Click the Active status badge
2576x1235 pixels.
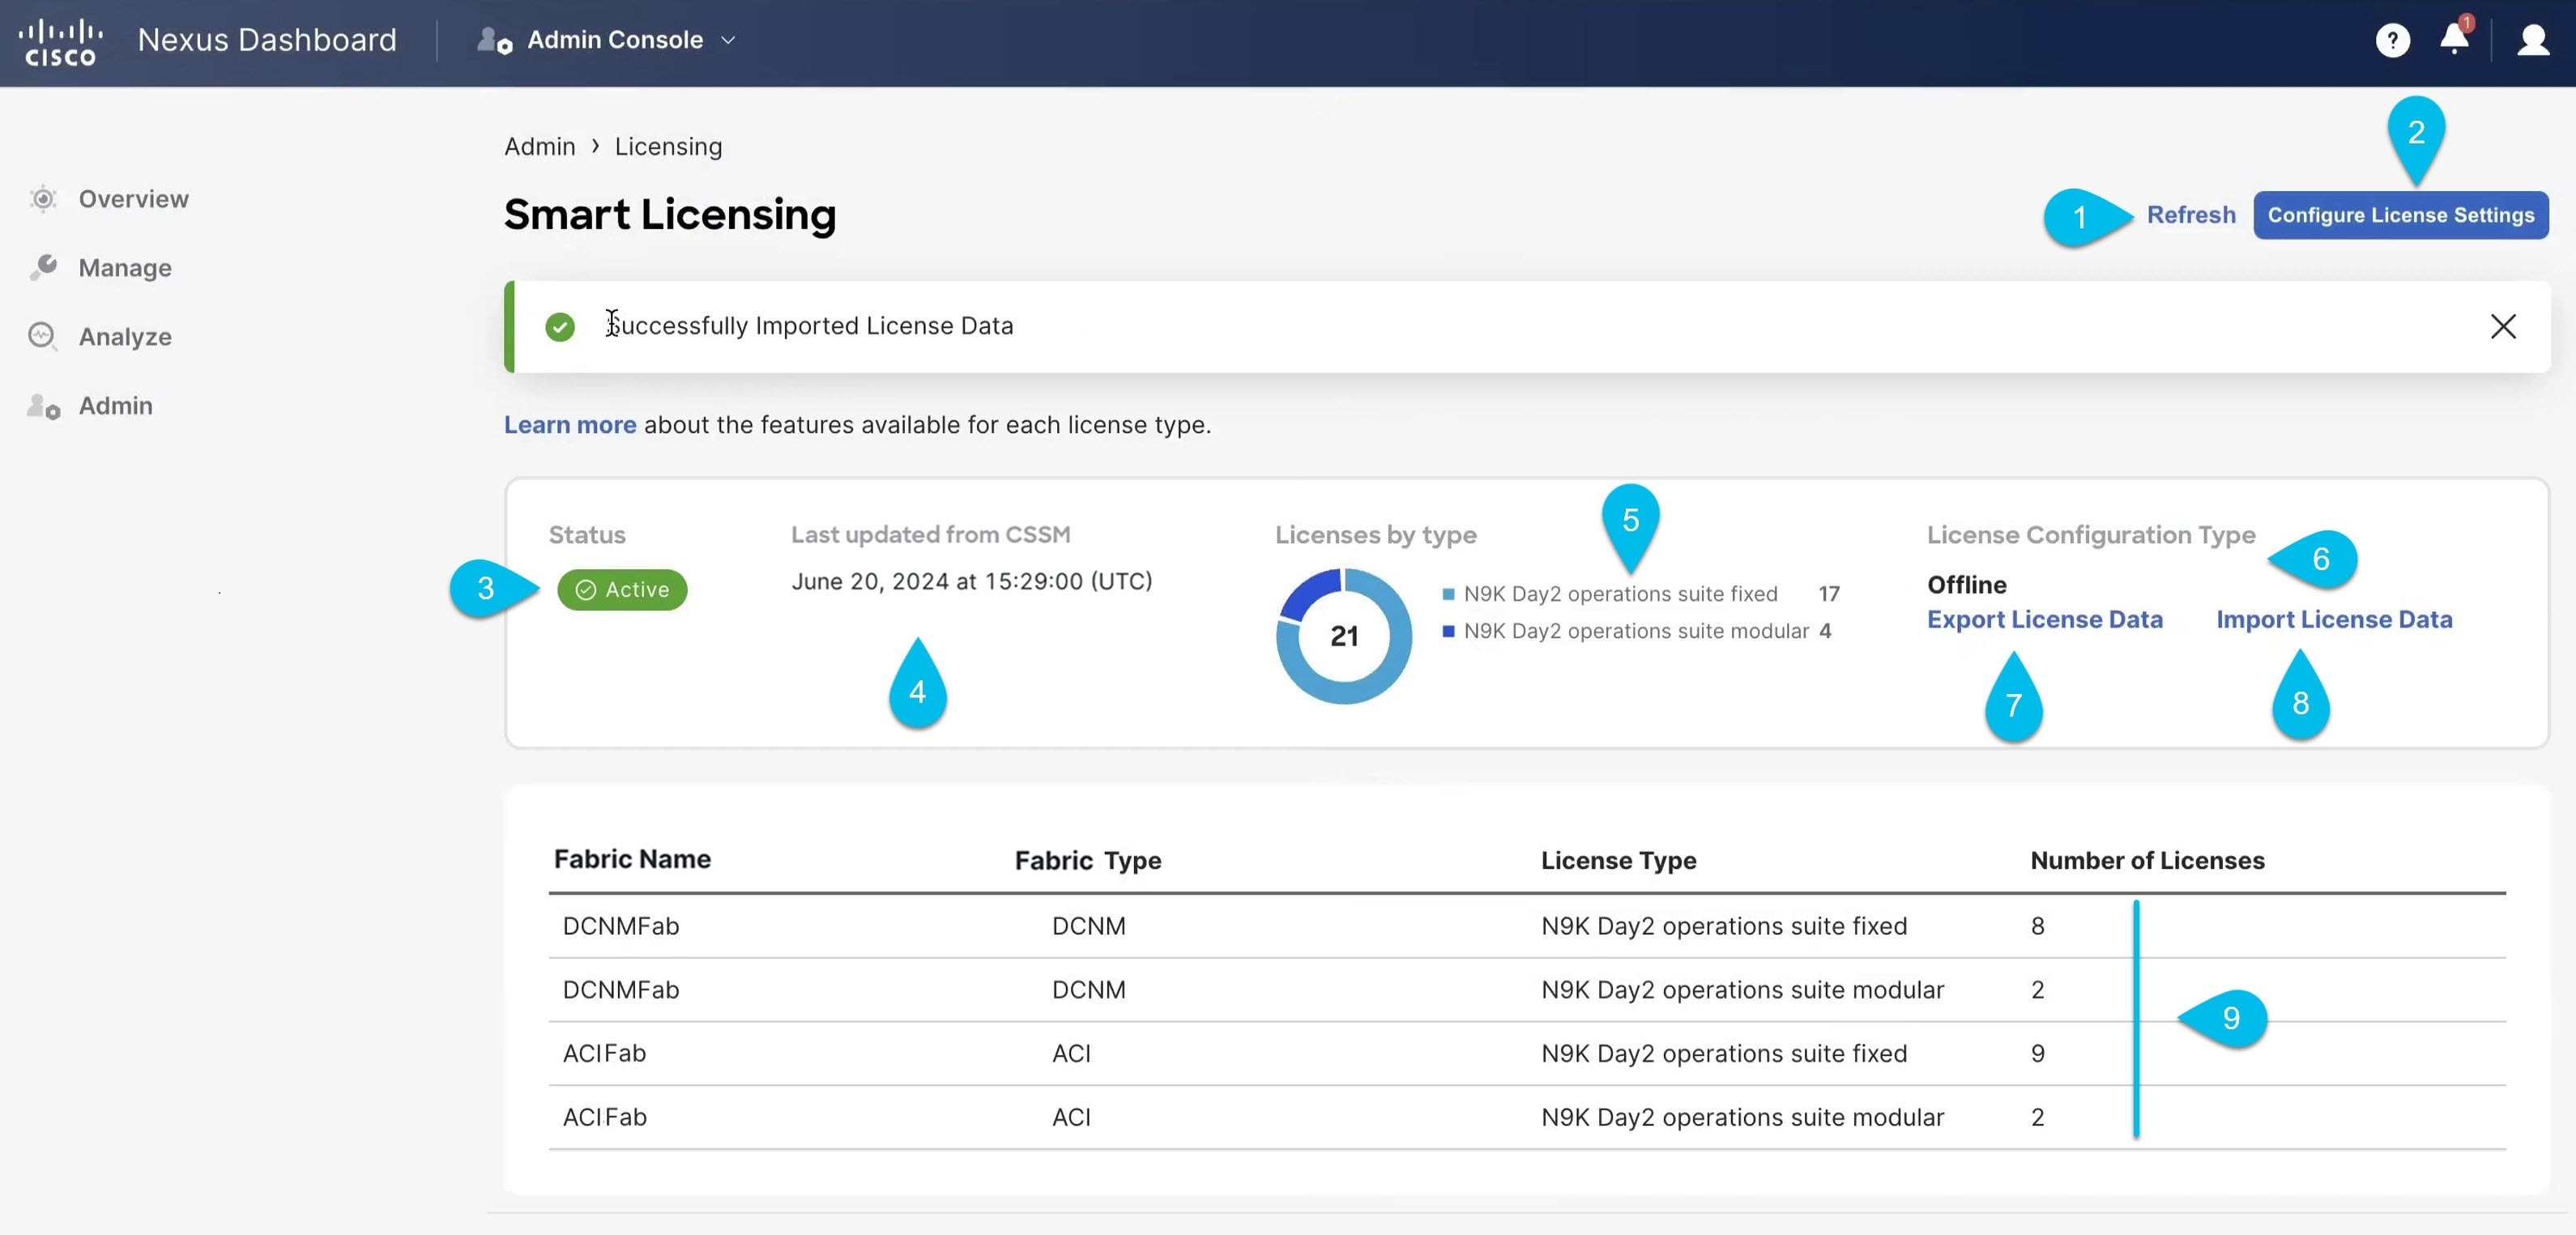(622, 589)
